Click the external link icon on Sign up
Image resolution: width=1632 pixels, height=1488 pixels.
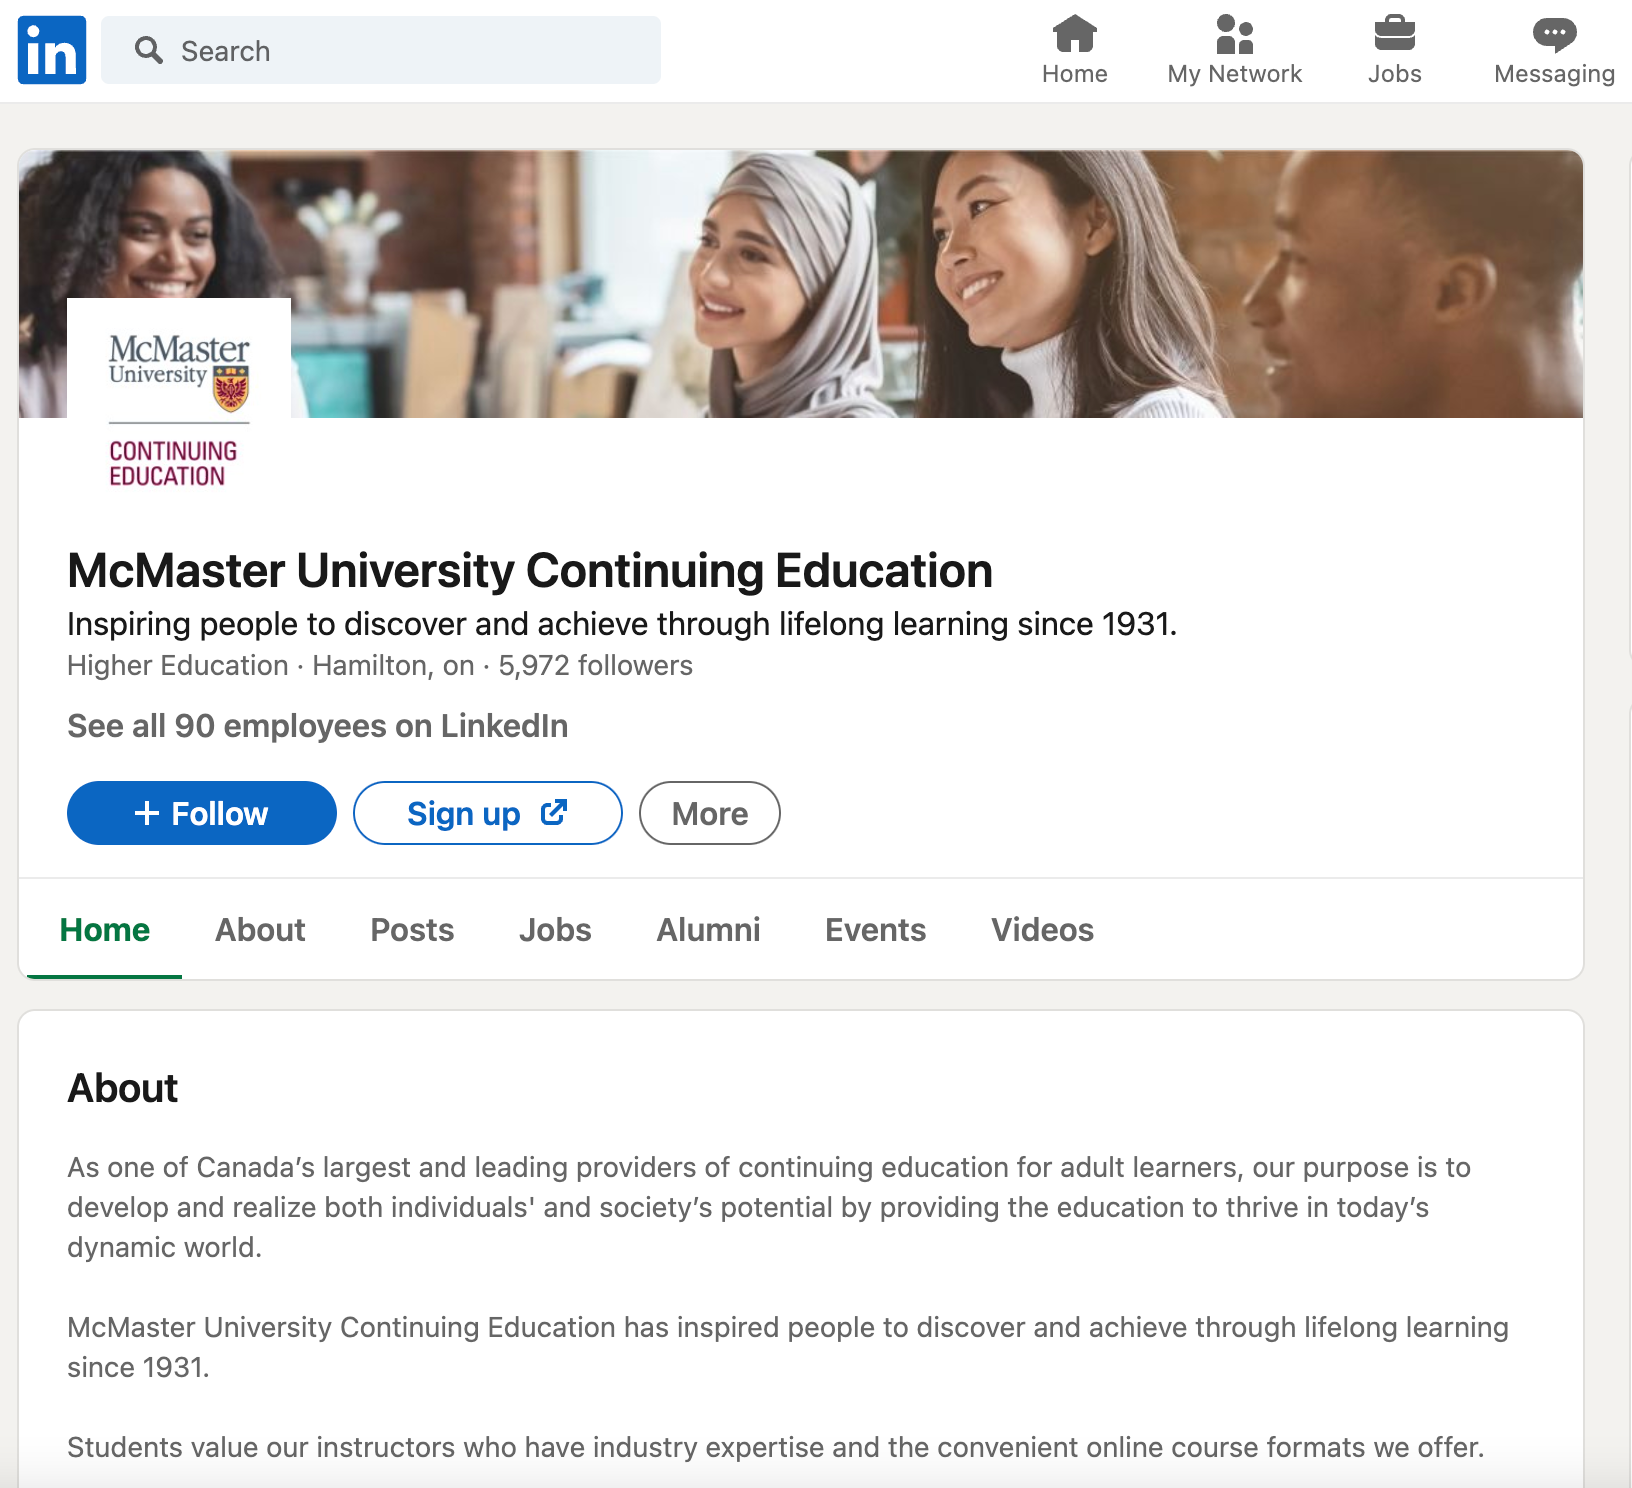click(554, 812)
